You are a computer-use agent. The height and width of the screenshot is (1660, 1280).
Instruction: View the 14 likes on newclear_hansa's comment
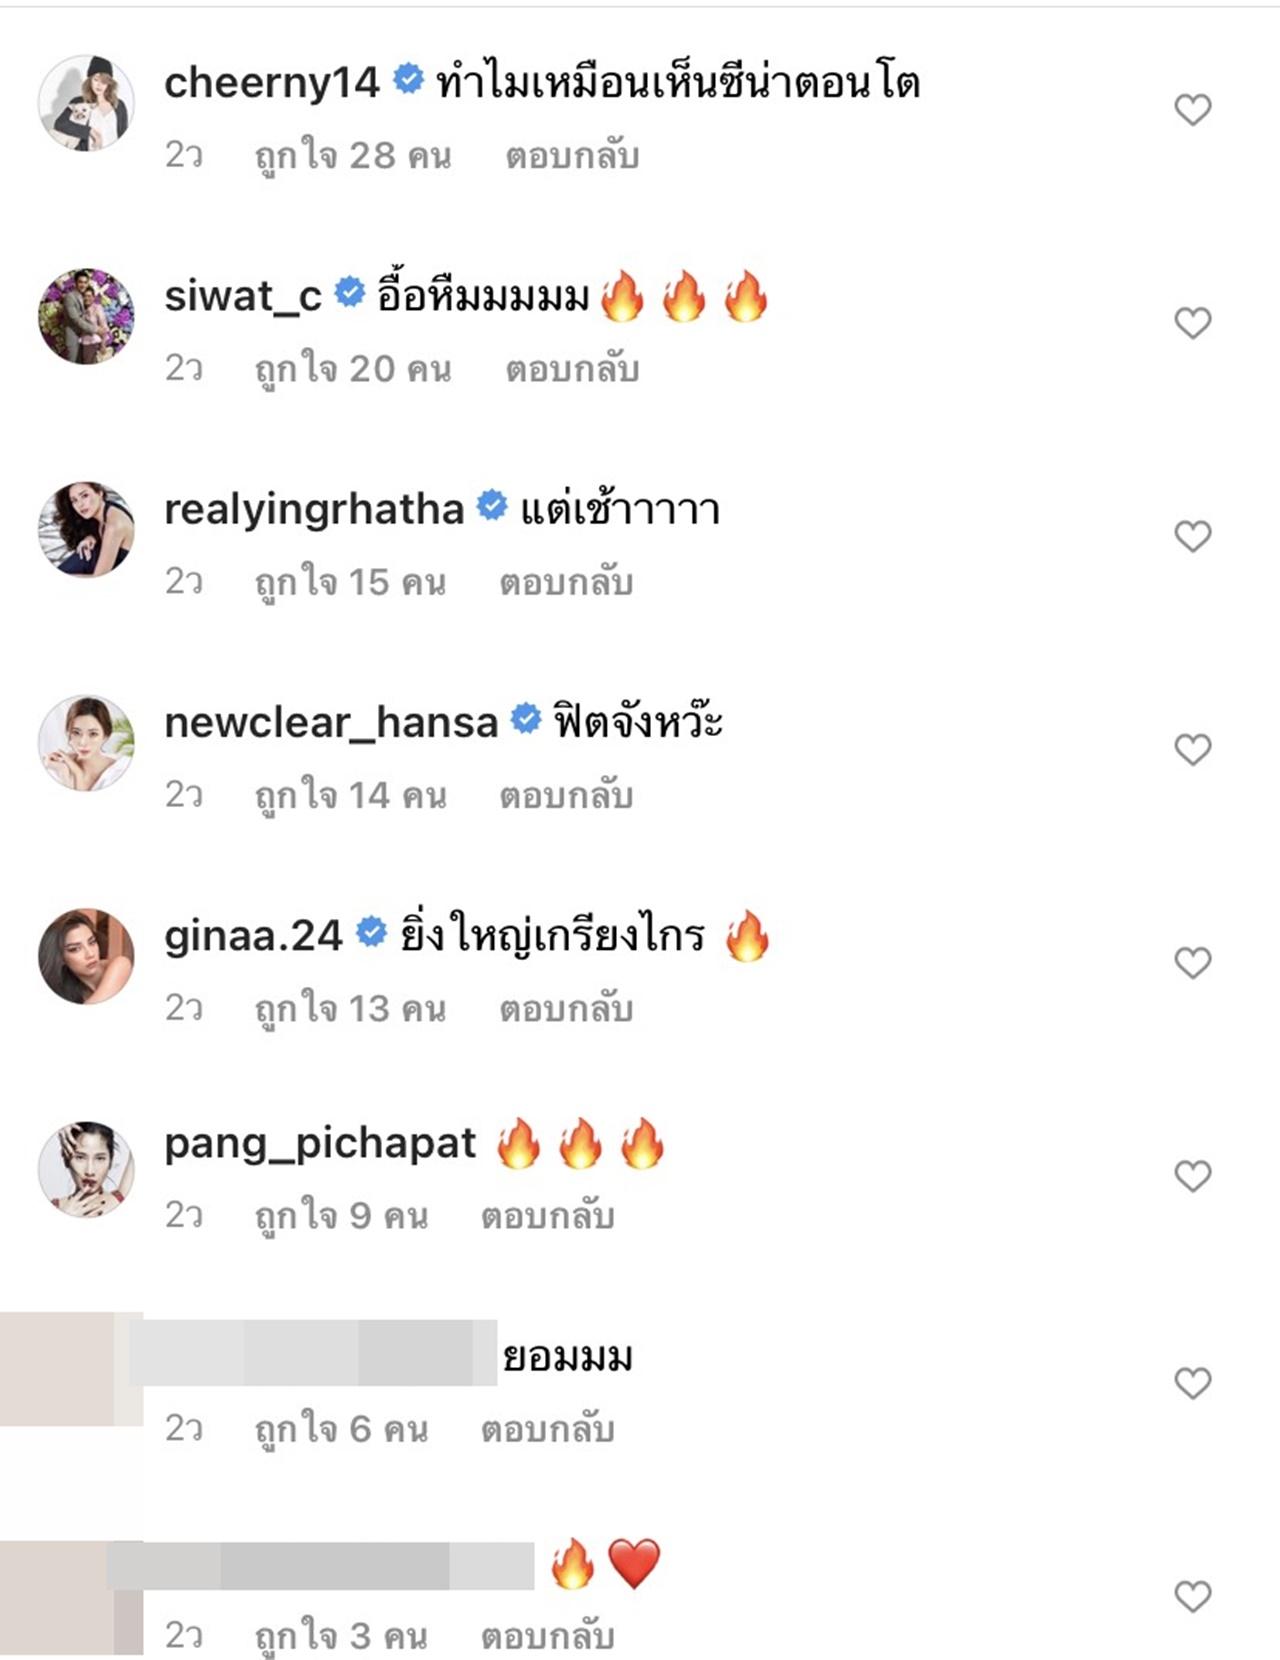coord(350,796)
